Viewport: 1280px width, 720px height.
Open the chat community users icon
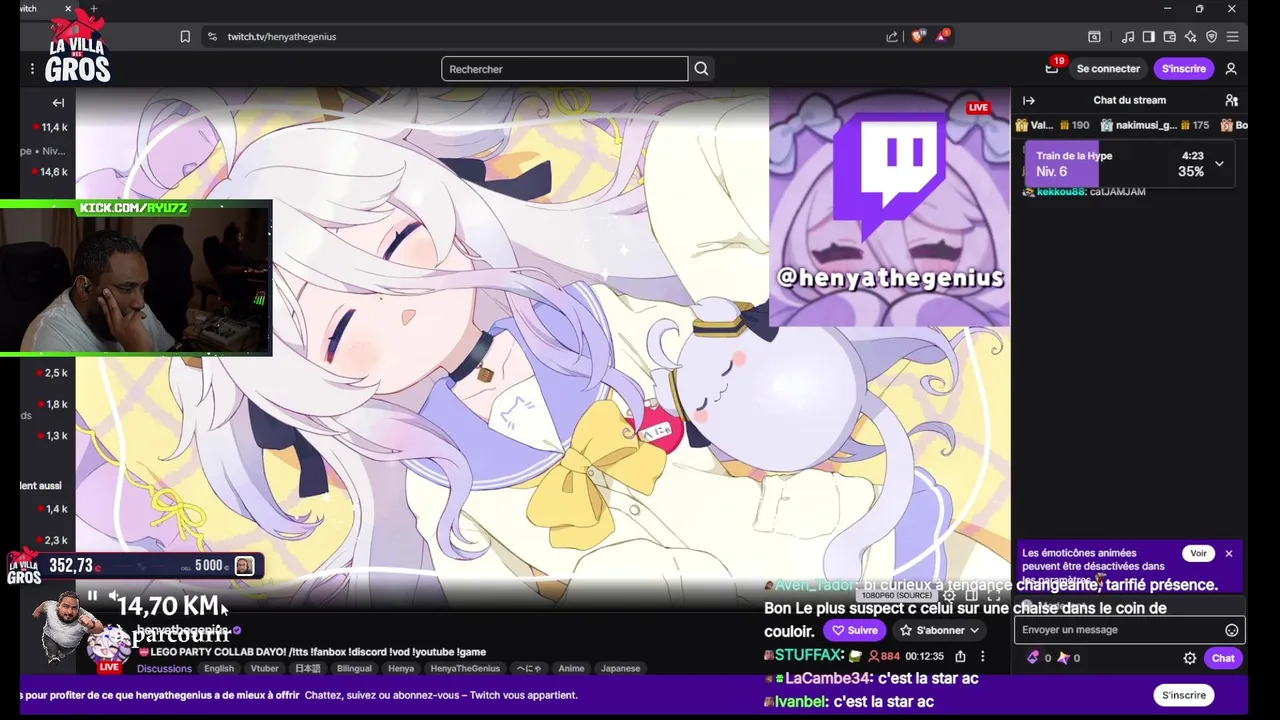tap(1231, 100)
